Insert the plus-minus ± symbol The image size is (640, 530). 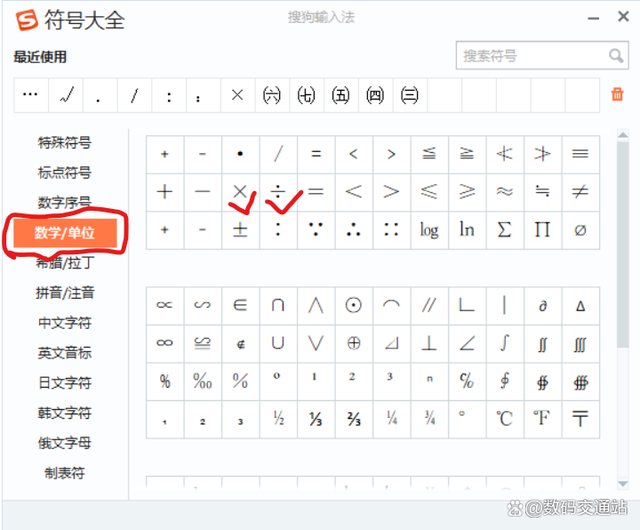pyautogui.click(x=240, y=229)
